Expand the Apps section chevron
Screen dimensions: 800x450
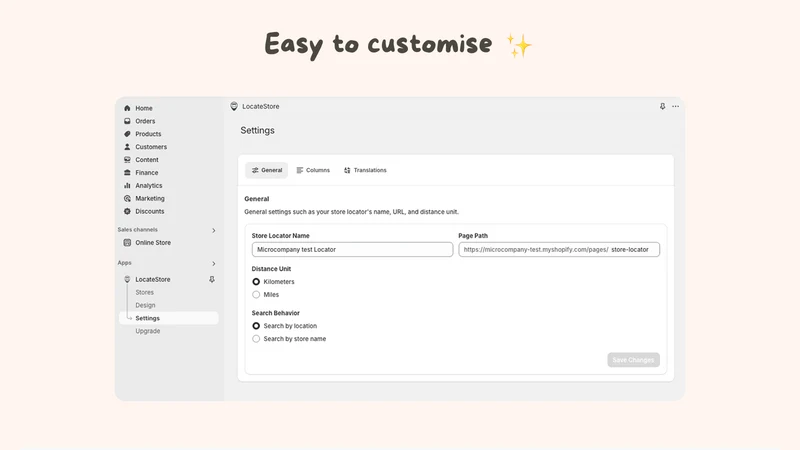[x=213, y=263]
